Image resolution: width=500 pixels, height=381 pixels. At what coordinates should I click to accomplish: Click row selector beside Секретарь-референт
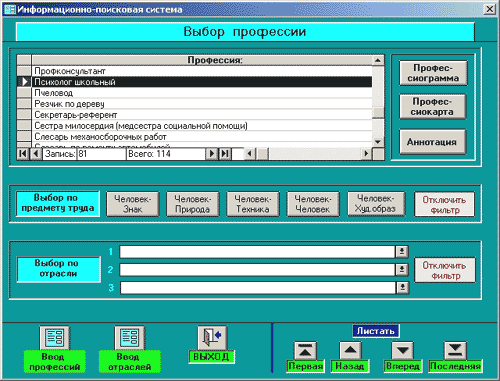click(24, 115)
